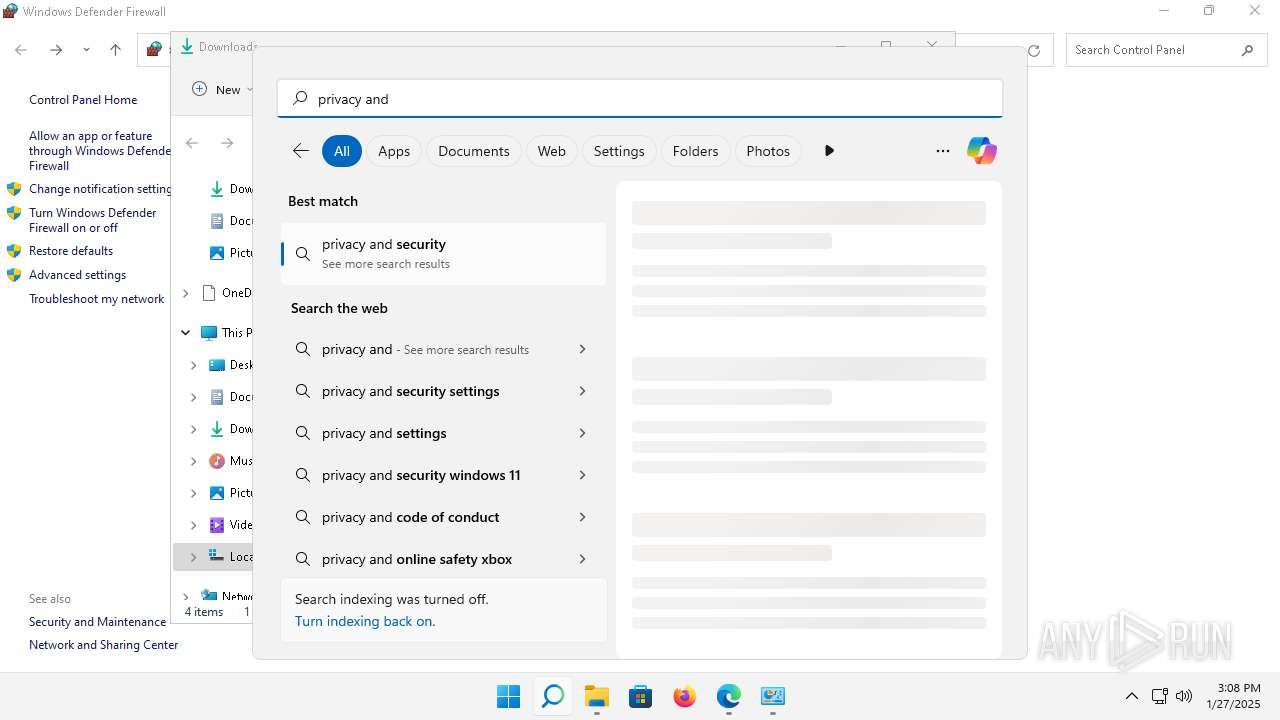The height and width of the screenshot is (720, 1280).
Task: Click 'Turn indexing back on' link
Action: pyautogui.click(x=365, y=621)
